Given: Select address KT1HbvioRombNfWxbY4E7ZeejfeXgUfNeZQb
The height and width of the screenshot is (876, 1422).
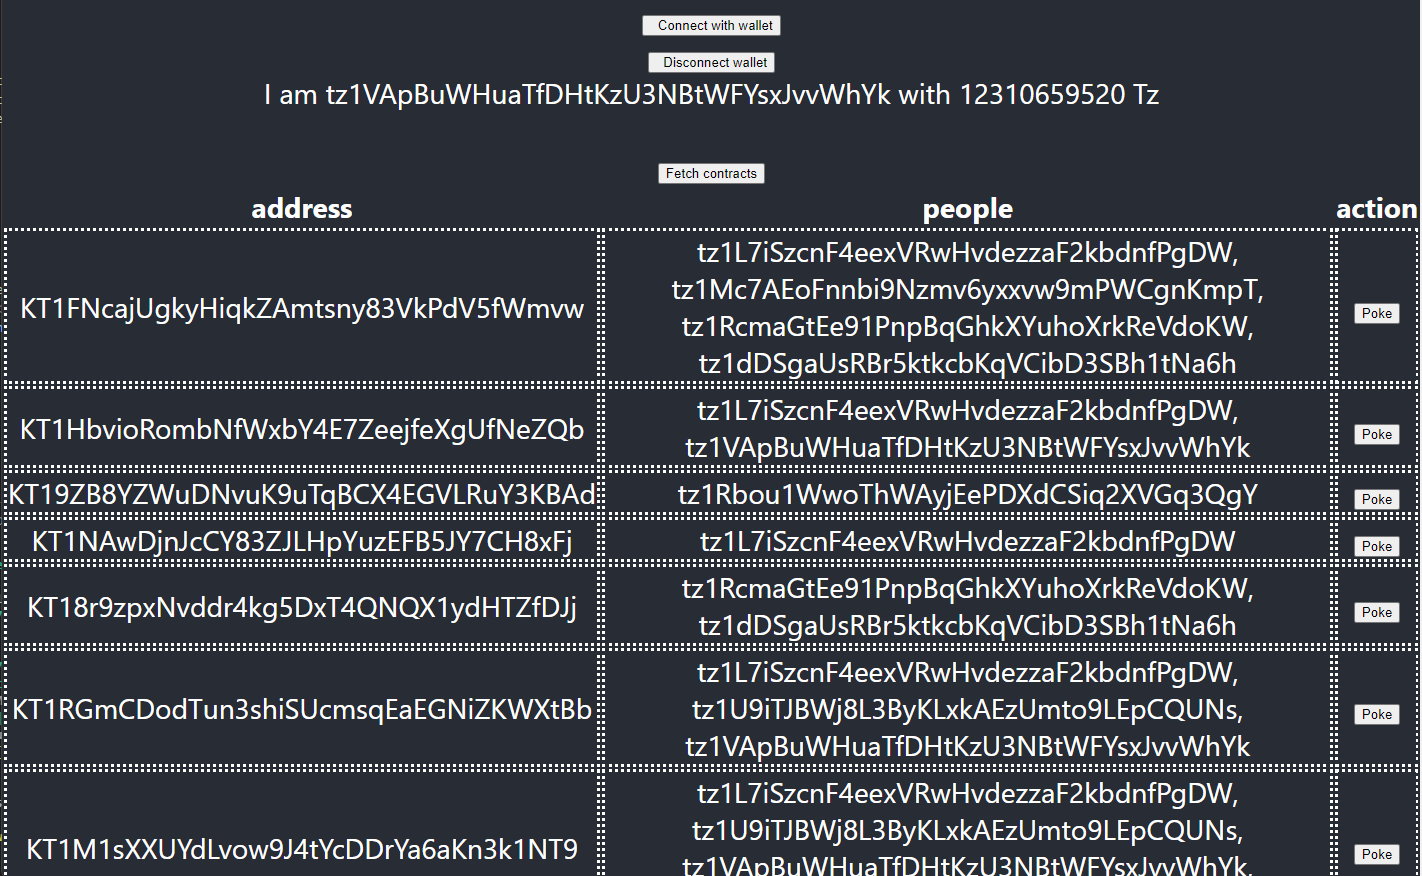Looking at the screenshot, I should pos(301,429).
